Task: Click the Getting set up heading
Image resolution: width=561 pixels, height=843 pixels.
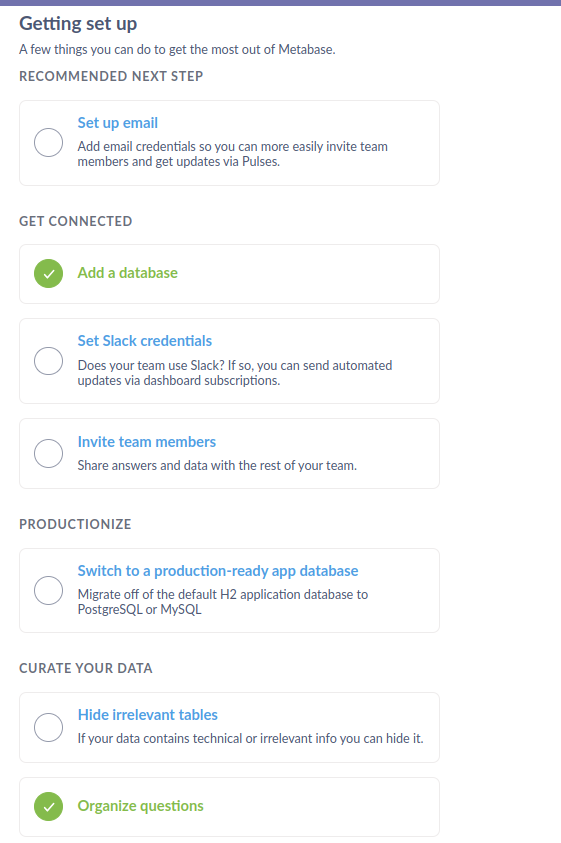Action: [x=78, y=24]
